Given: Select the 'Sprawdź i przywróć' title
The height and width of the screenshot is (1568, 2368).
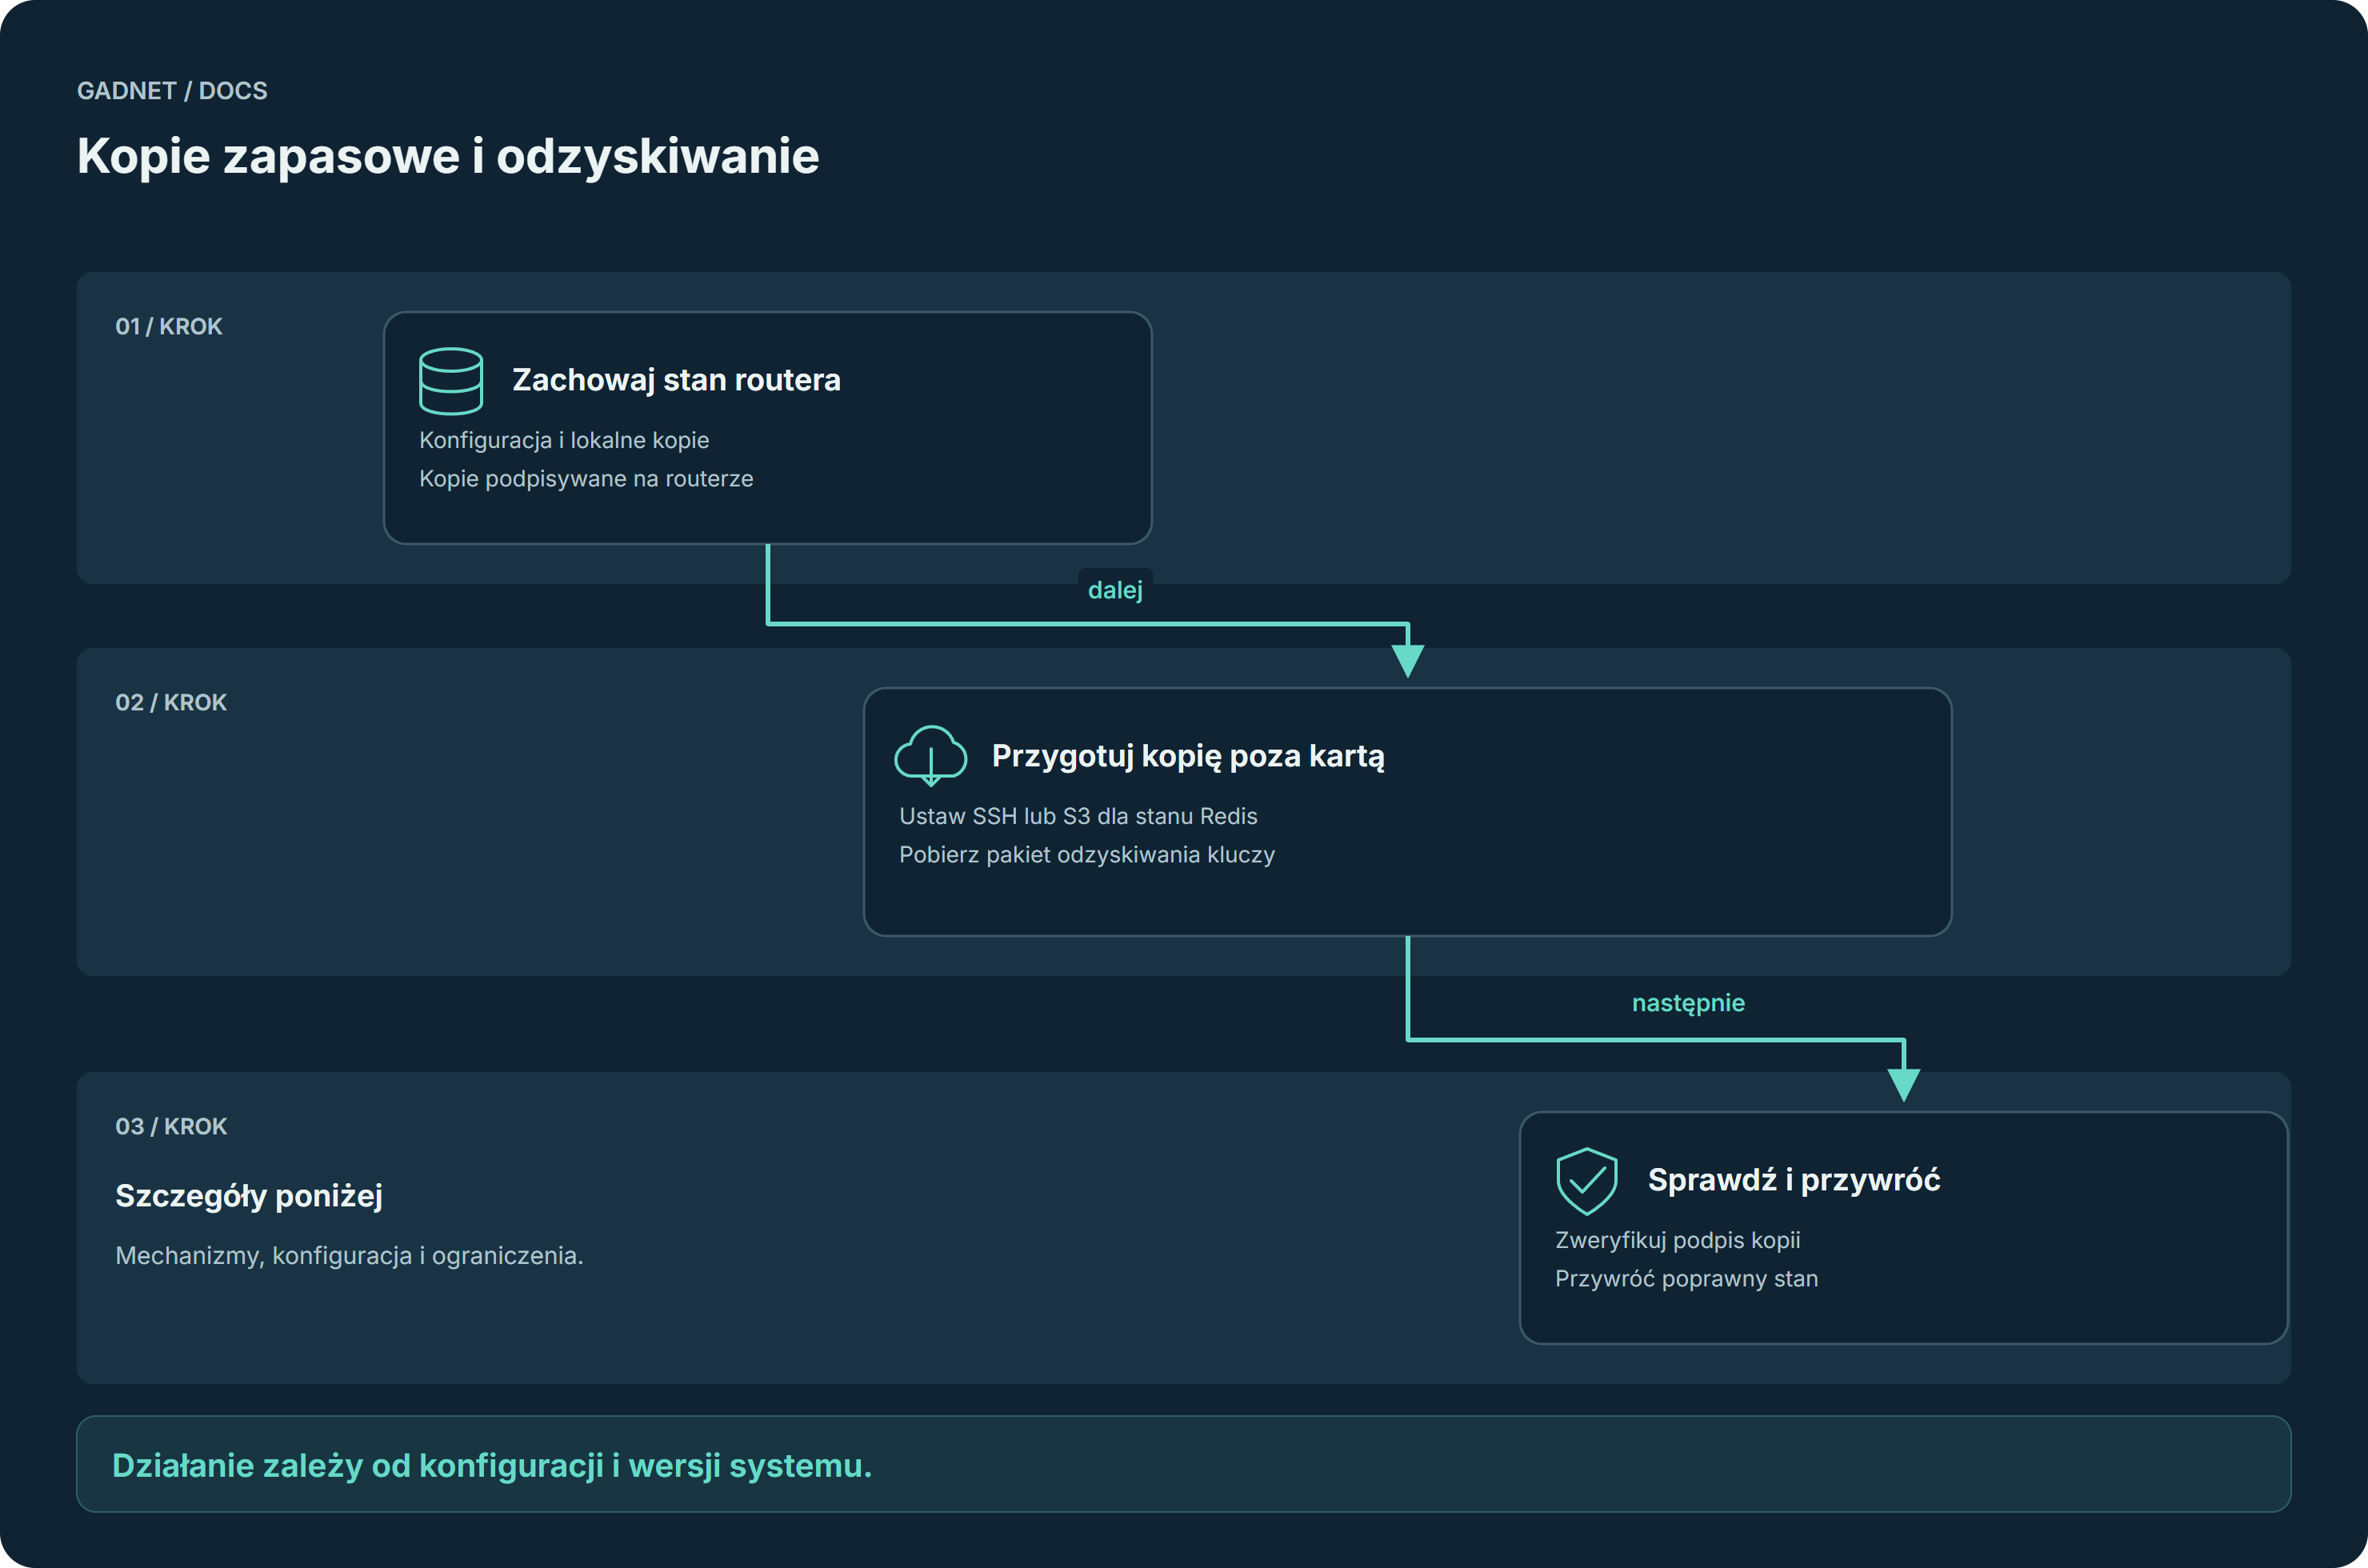Looking at the screenshot, I should pyautogui.click(x=1794, y=1180).
